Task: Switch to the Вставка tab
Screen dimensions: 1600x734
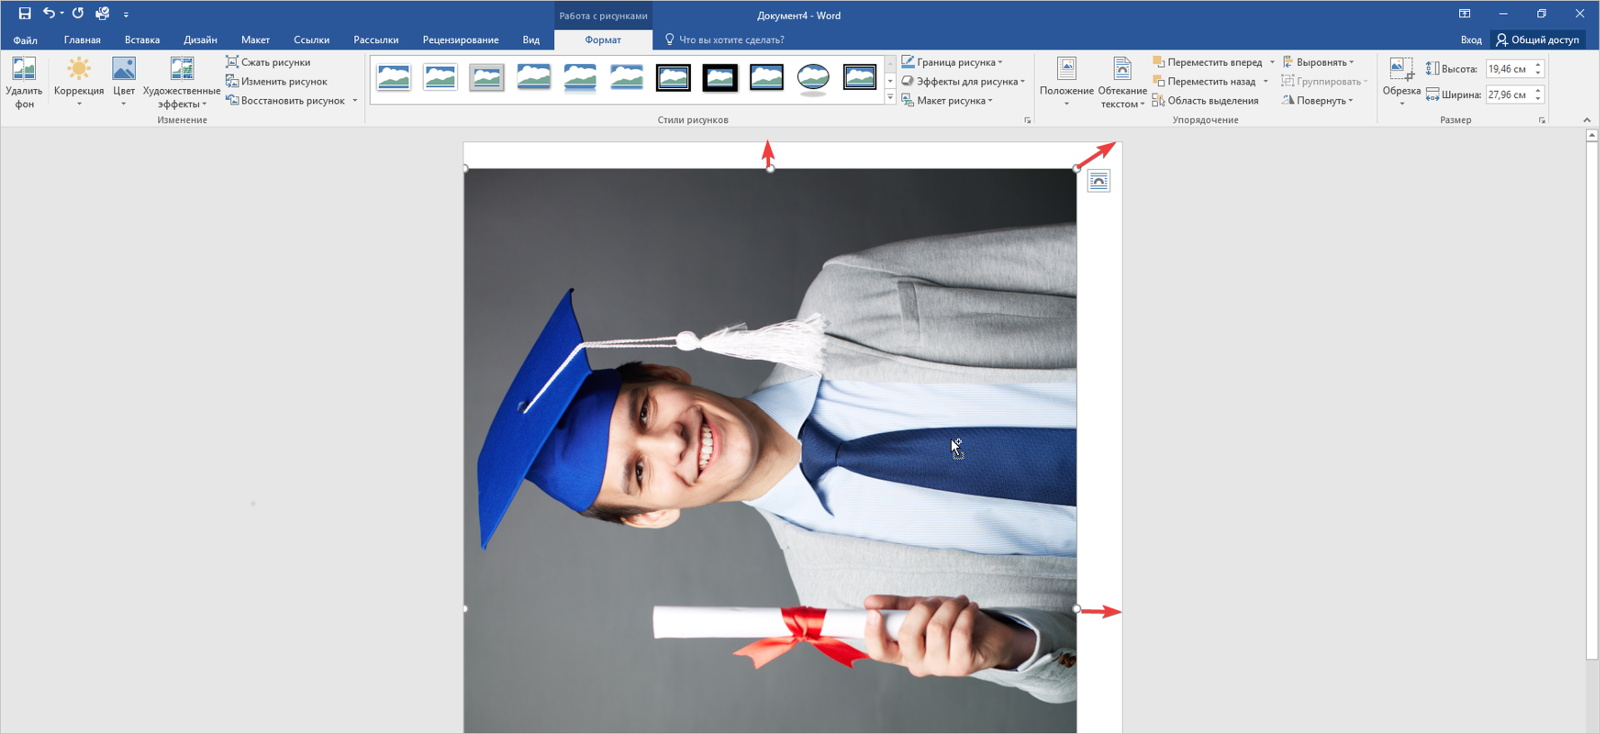Action: (142, 40)
